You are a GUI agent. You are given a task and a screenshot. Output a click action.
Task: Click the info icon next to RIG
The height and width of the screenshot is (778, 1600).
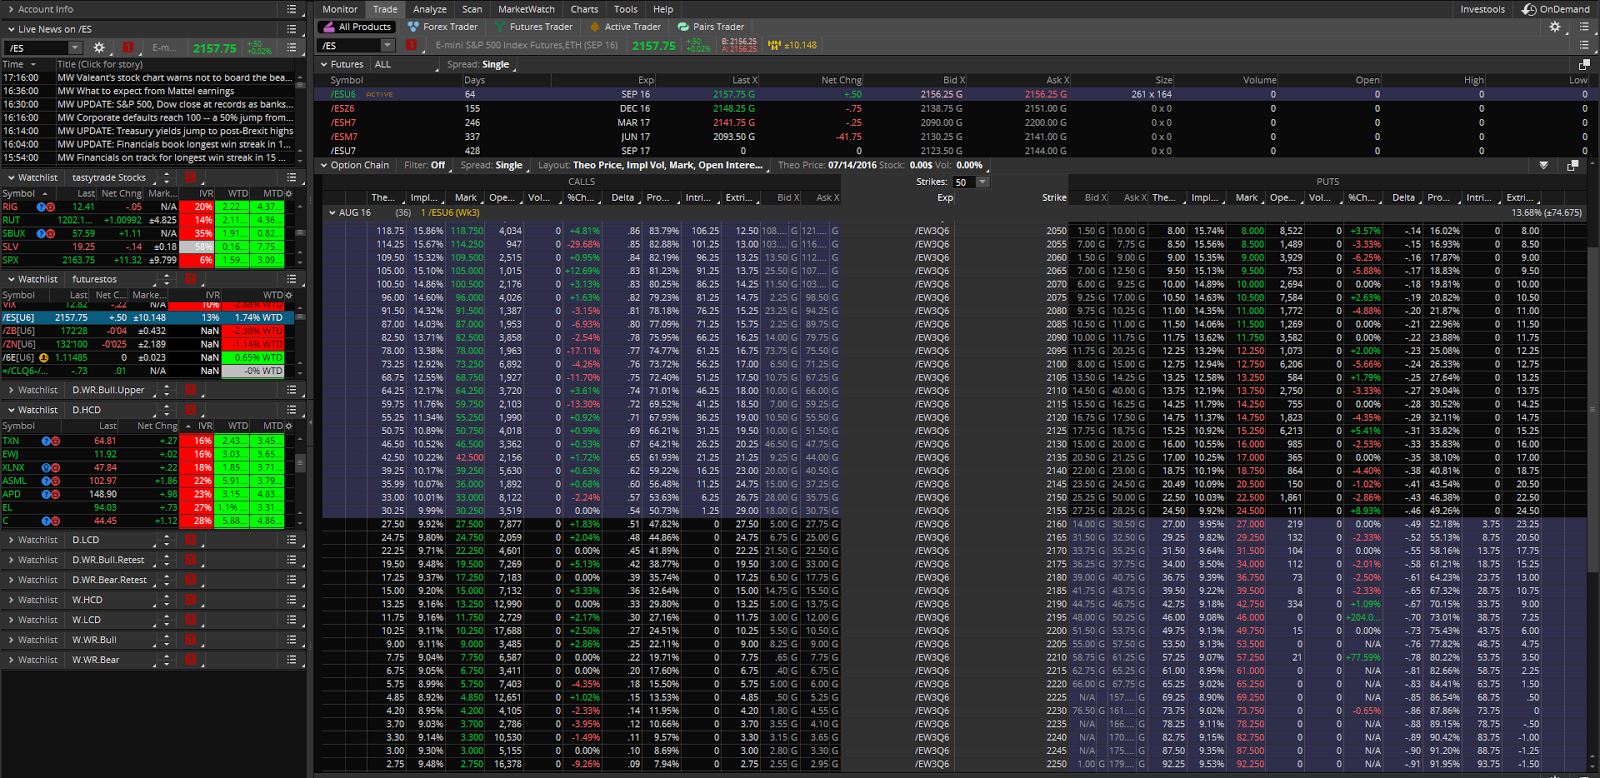(42, 207)
